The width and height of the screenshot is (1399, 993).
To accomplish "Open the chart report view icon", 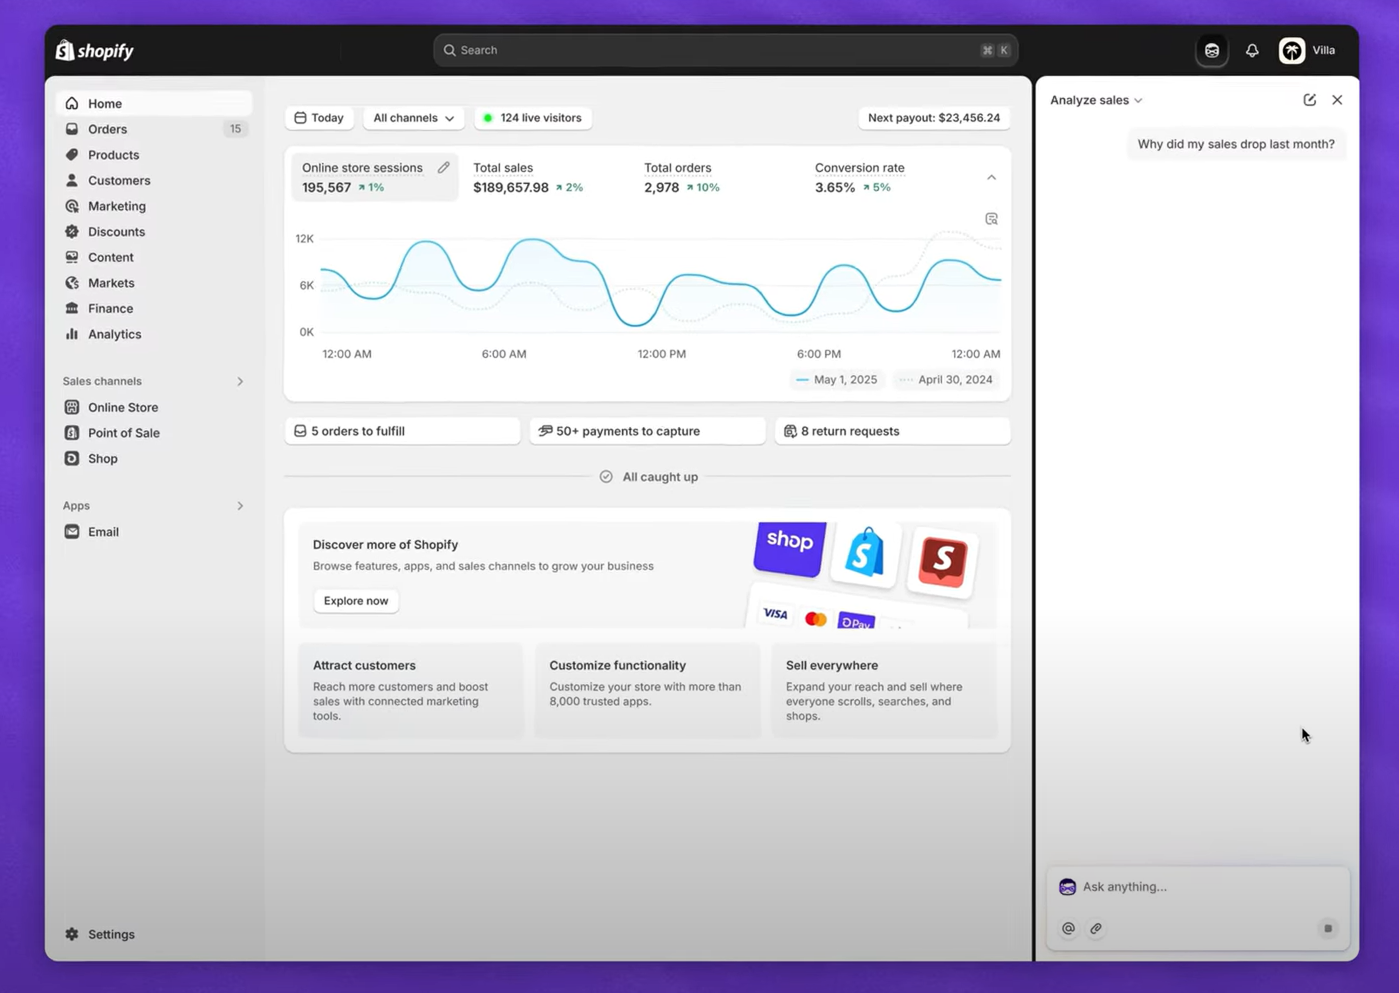I will pos(991,218).
